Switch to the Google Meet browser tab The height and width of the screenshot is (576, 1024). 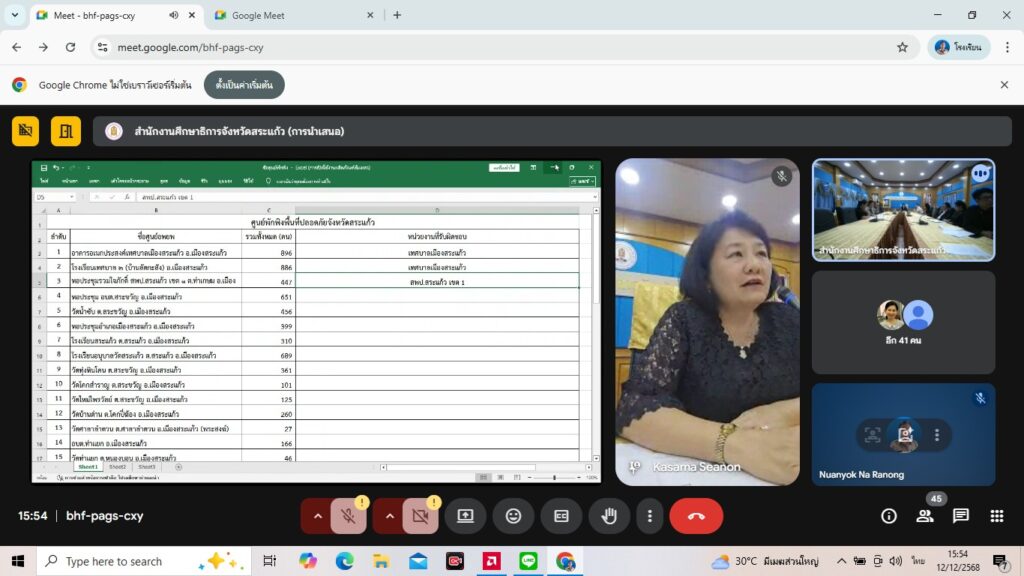290,15
